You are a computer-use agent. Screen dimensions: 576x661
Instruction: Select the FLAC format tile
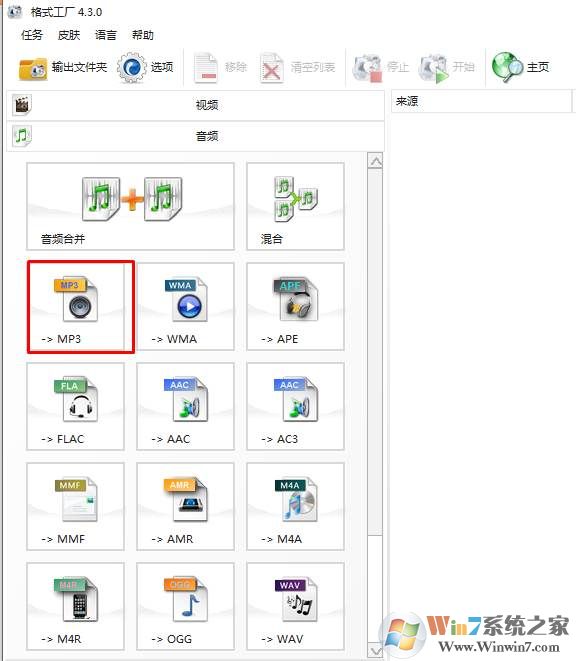tap(76, 407)
